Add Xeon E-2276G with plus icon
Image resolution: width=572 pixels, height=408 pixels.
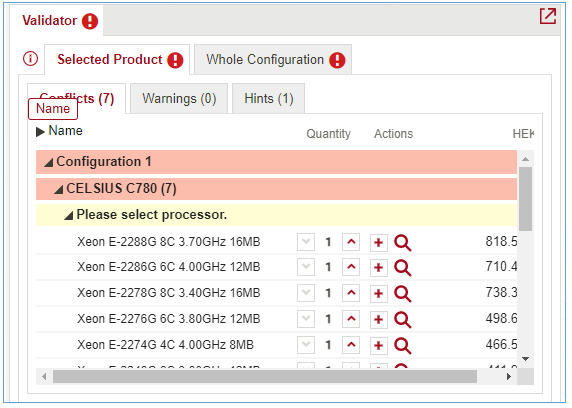(379, 319)
